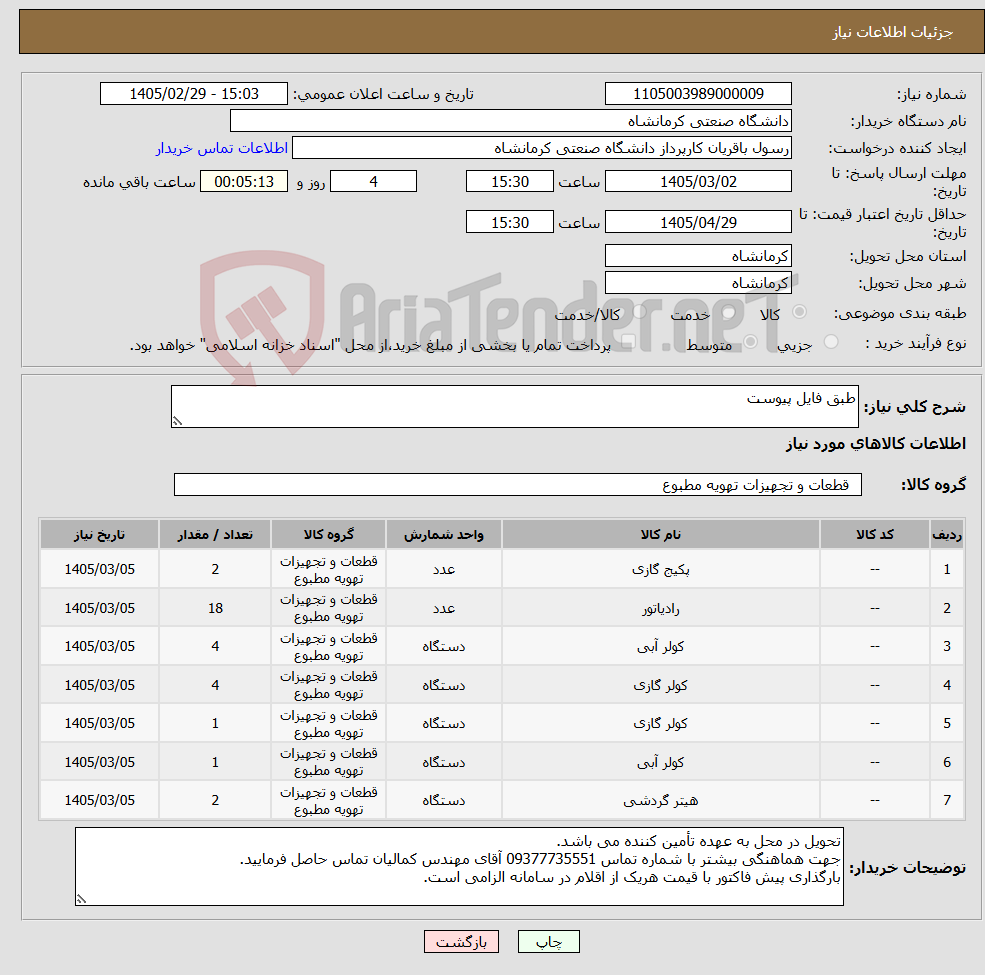This screenshot has height=975, width=985.
Task: Click the تاریخ نیاز column header
Action: click(99, 535)
